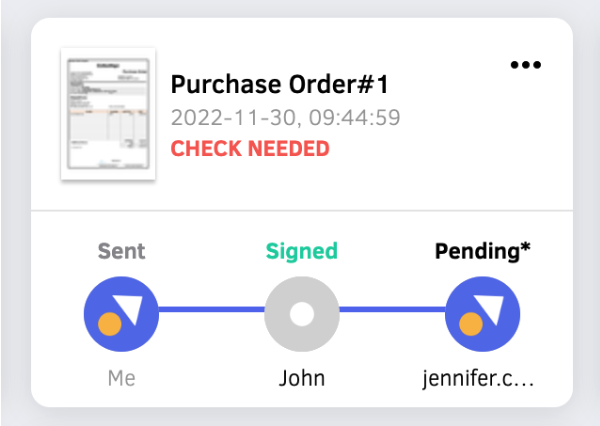Select the sender avatar above Me
600x426 pixels.
(121, 314)
